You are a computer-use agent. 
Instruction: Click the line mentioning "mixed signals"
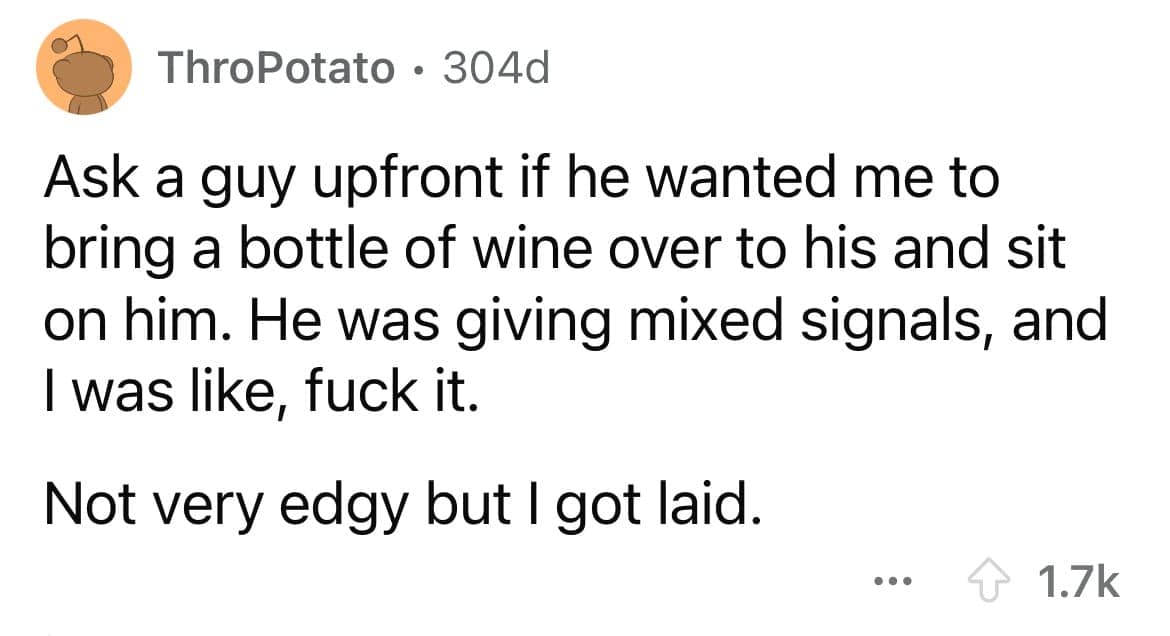coord(575,322)
